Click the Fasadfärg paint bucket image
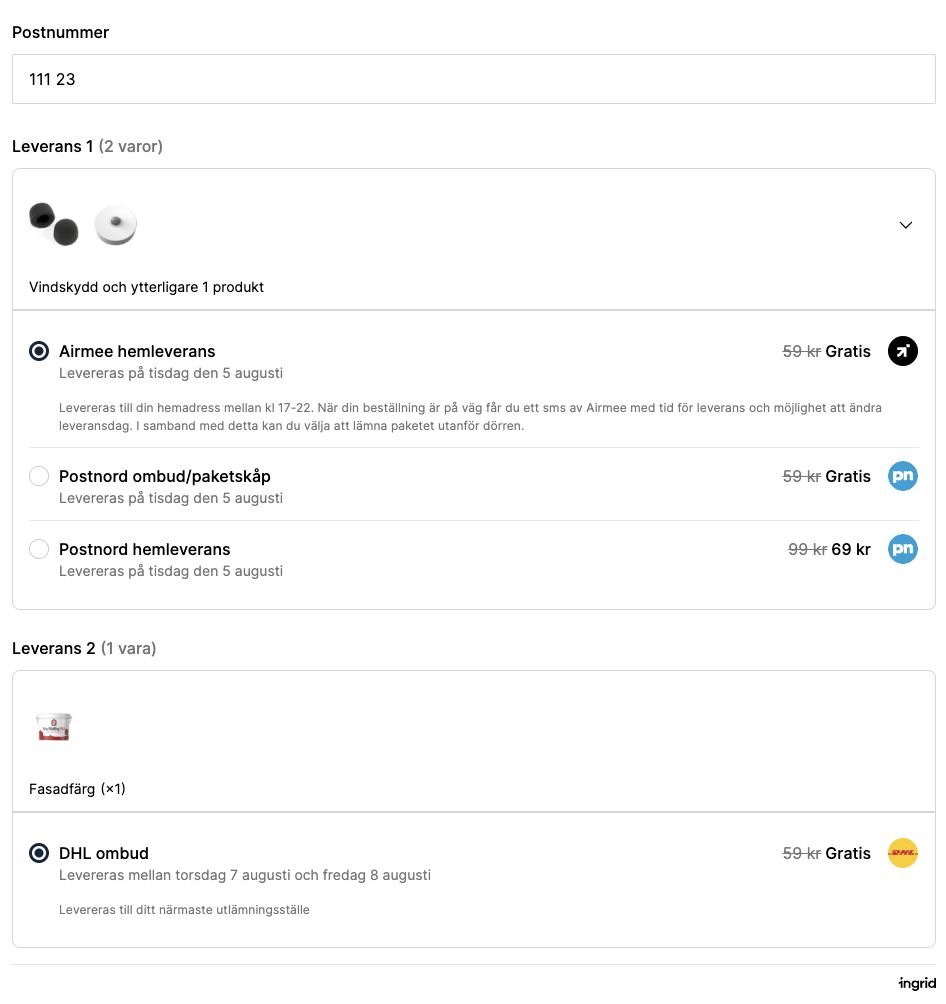The height and width of the screenshot is (1004, 946). (54, 727)
